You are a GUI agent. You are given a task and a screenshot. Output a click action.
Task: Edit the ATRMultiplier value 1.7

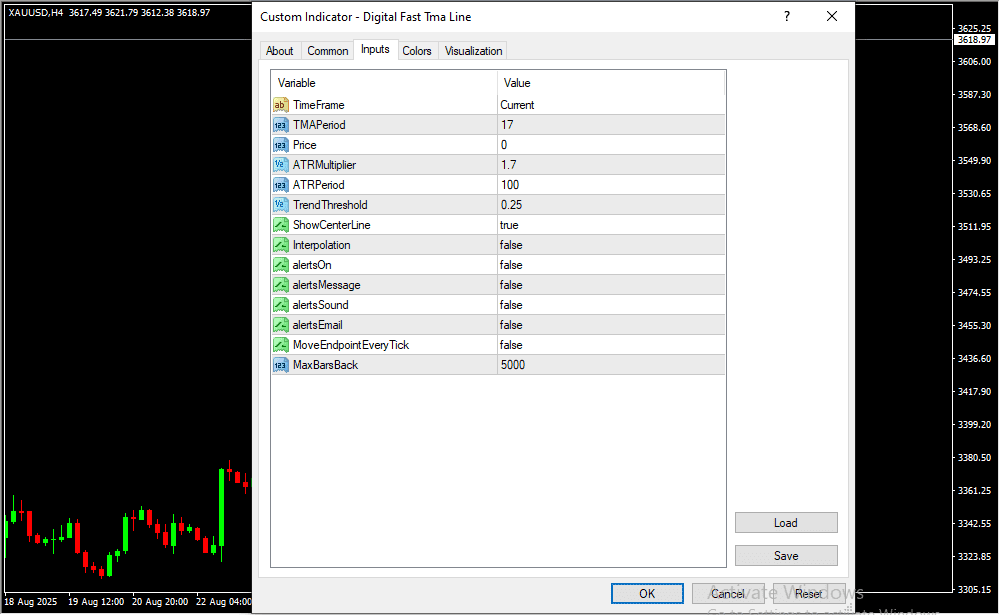tap(611, 165)
